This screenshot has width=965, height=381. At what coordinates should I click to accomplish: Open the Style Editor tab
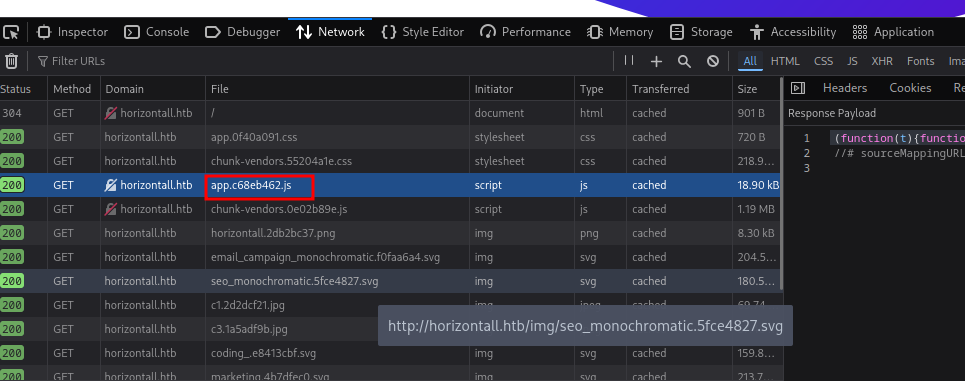(423, 32)
